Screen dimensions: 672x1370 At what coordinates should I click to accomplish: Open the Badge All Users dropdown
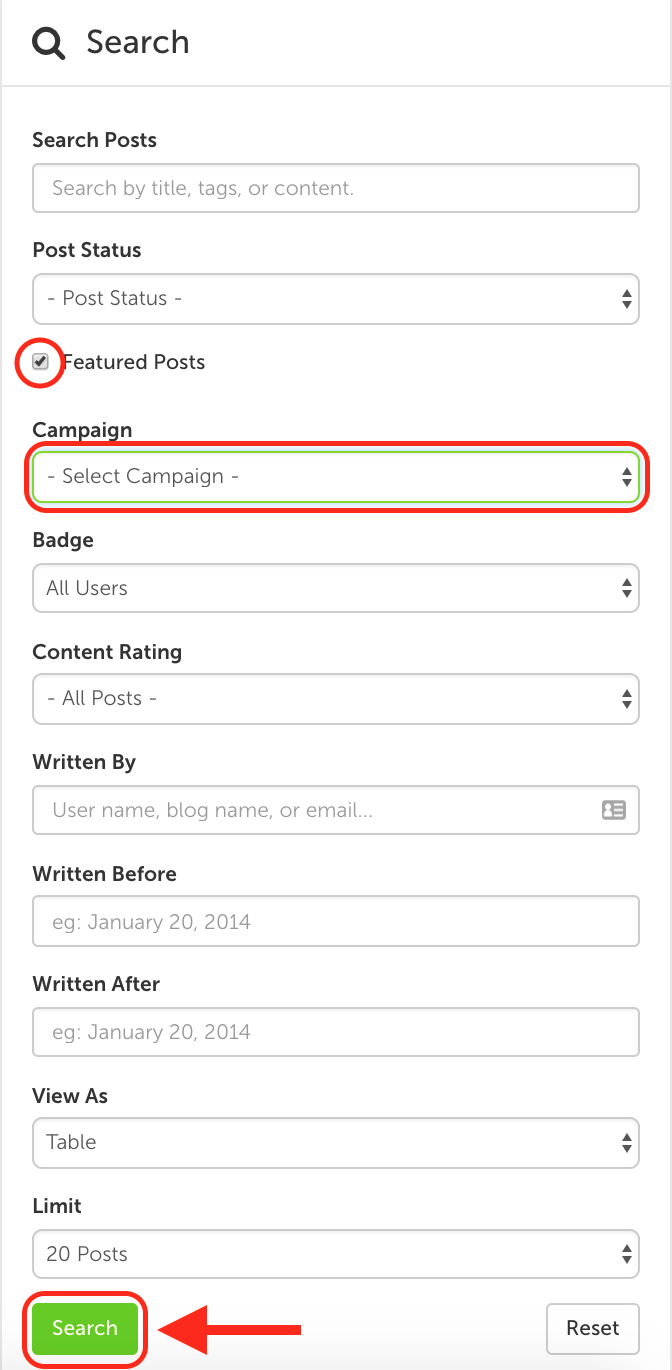click(335, 588)
